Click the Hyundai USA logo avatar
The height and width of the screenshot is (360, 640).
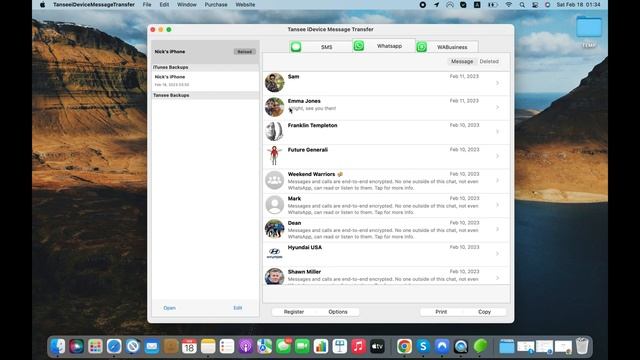(274, 253)
